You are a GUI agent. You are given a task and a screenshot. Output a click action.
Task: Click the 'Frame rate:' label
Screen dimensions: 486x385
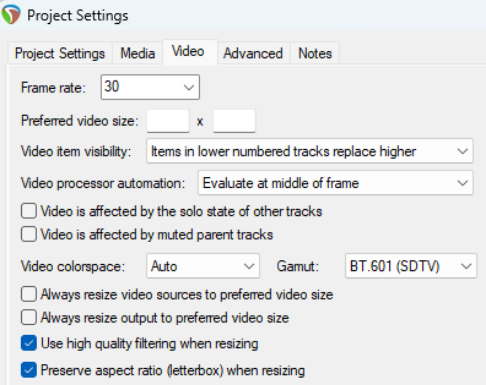(53, 88)
